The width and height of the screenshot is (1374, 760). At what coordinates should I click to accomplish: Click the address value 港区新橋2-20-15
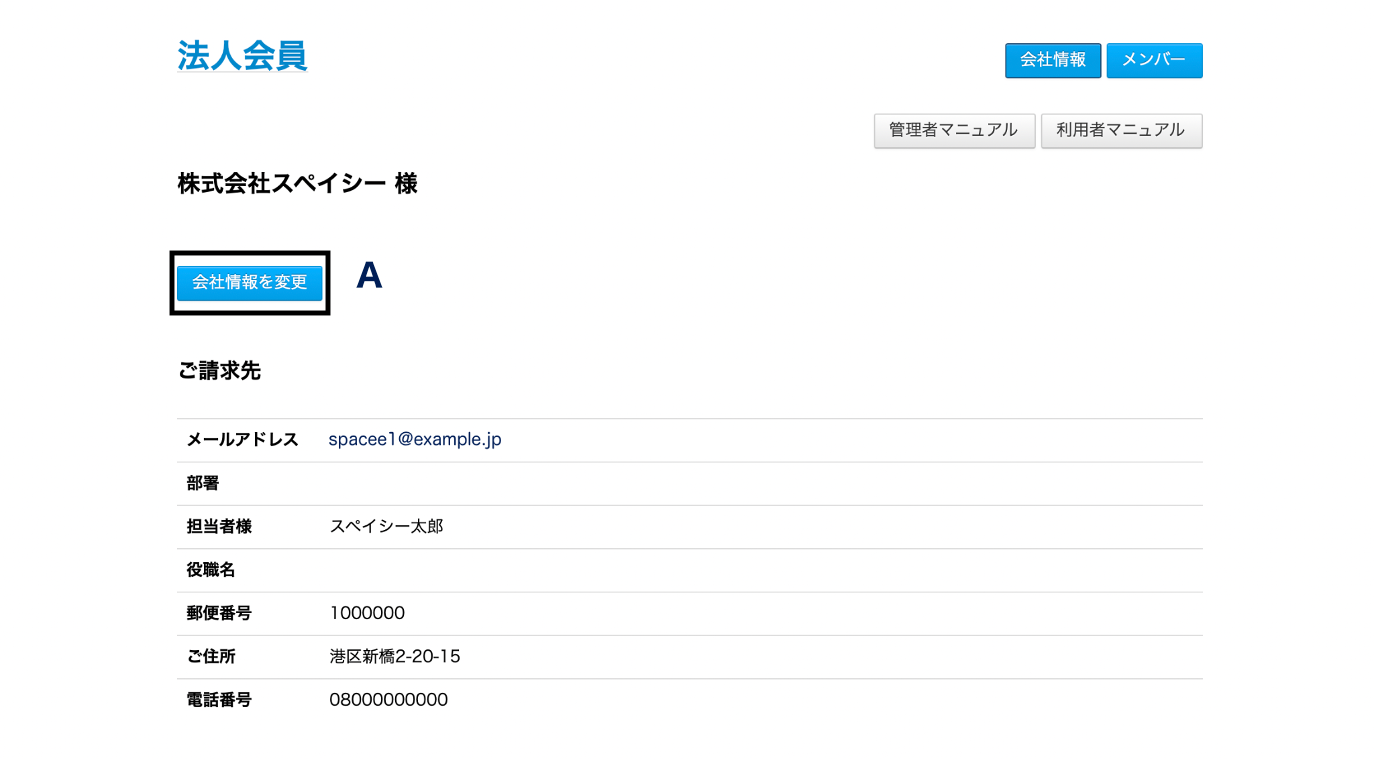point(395,657)
